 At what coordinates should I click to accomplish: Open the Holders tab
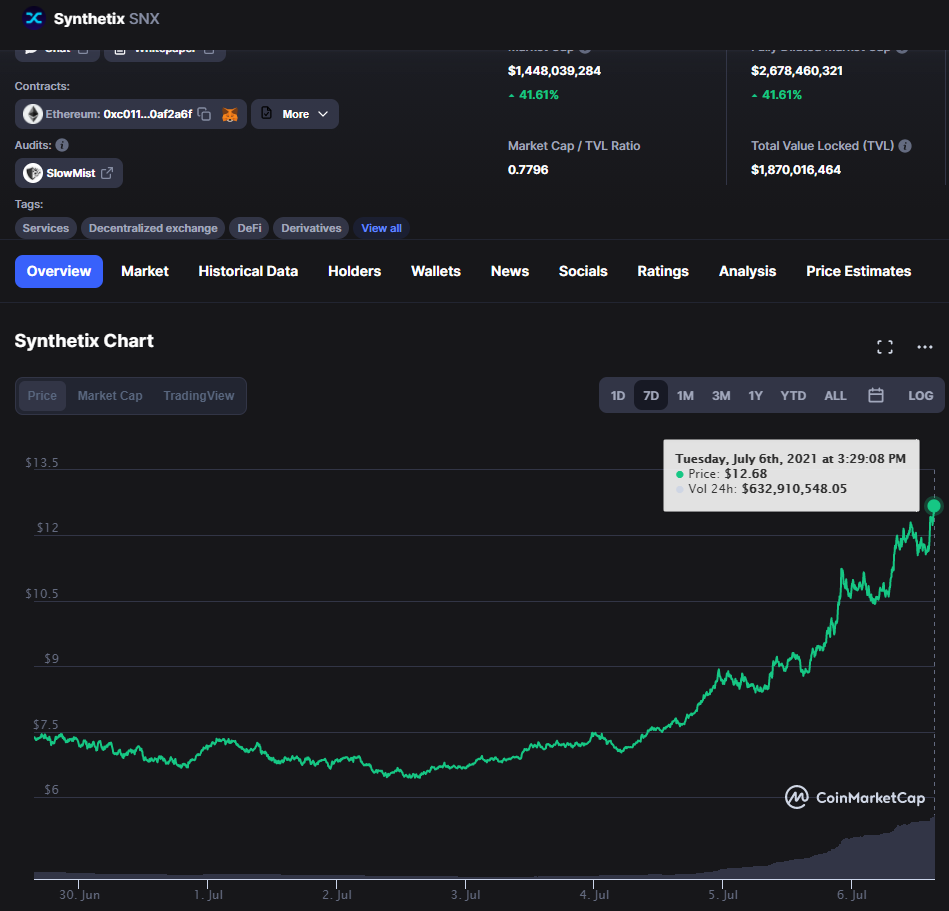pos(354,271)
